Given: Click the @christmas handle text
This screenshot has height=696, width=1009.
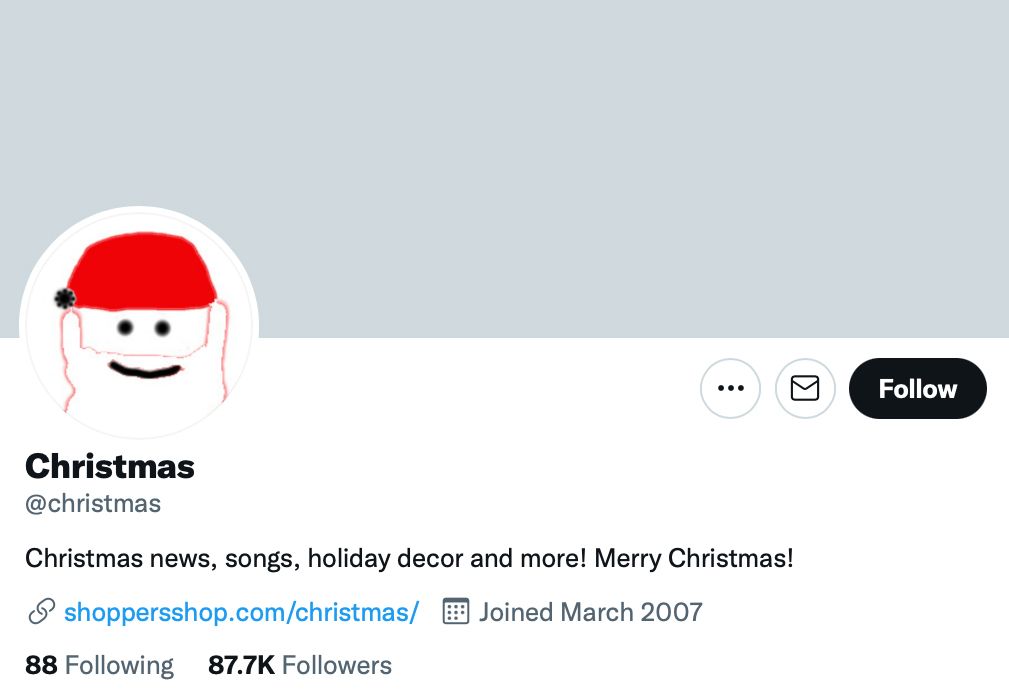Looking at the screenshot, I should point(93,503).
